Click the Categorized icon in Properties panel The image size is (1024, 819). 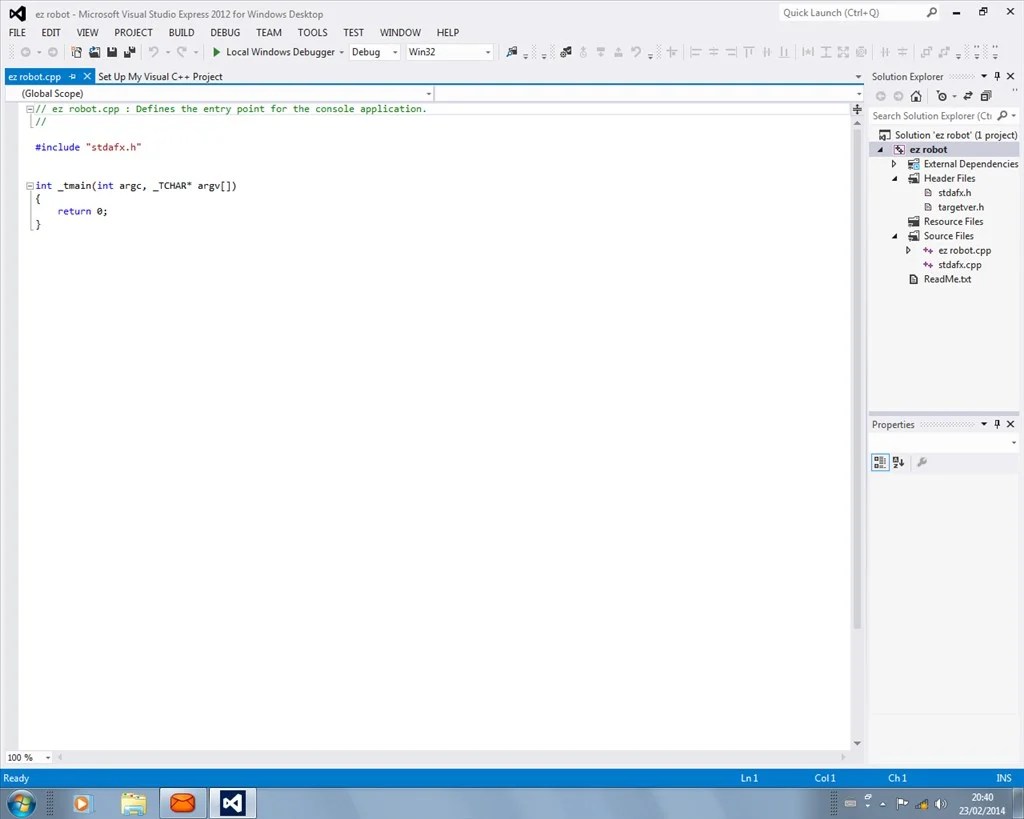880,462
